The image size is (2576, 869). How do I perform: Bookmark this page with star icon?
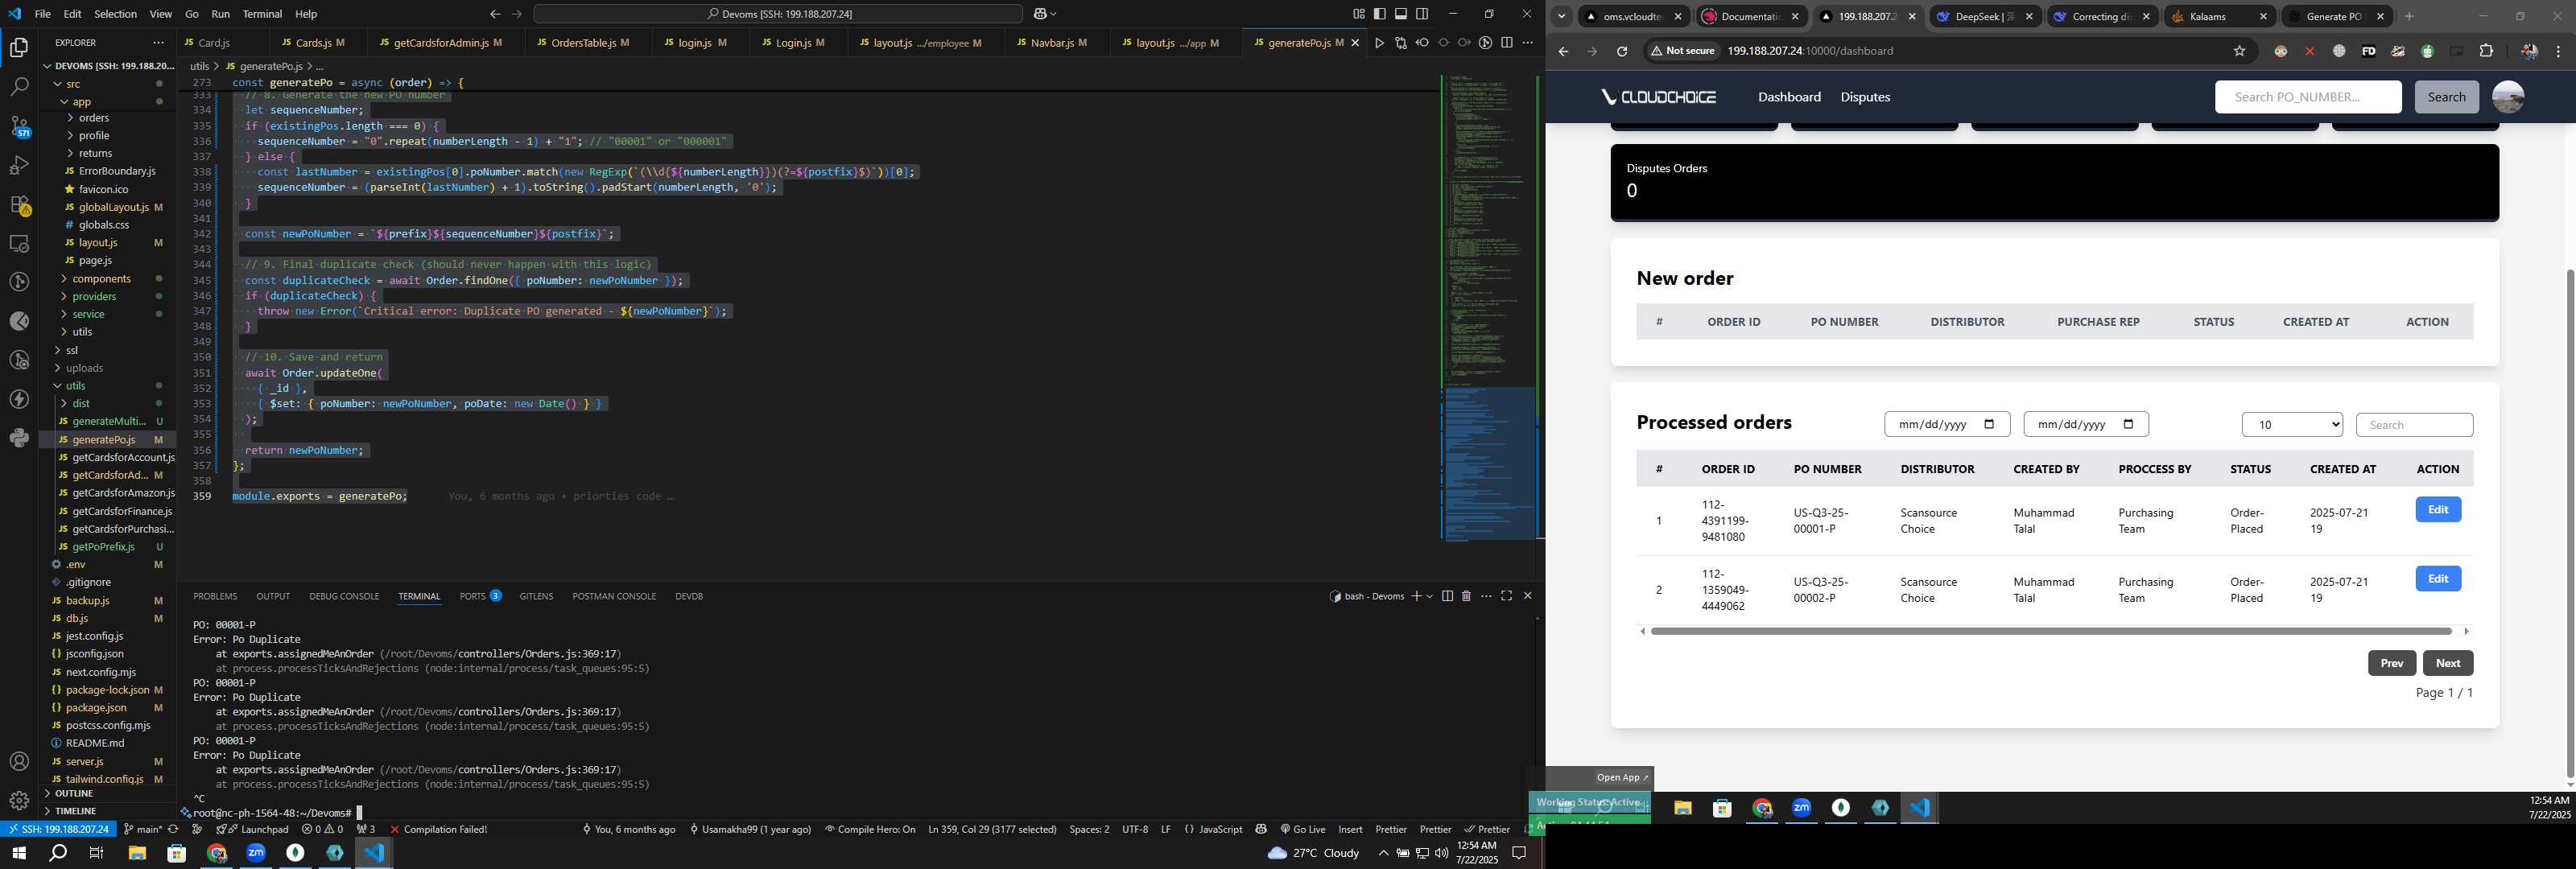coord(2239,51)
